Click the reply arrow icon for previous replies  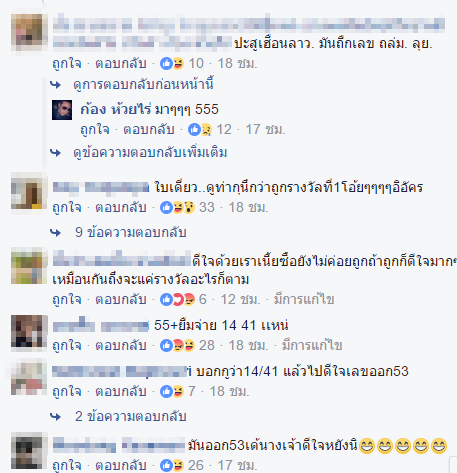point(56,85)
